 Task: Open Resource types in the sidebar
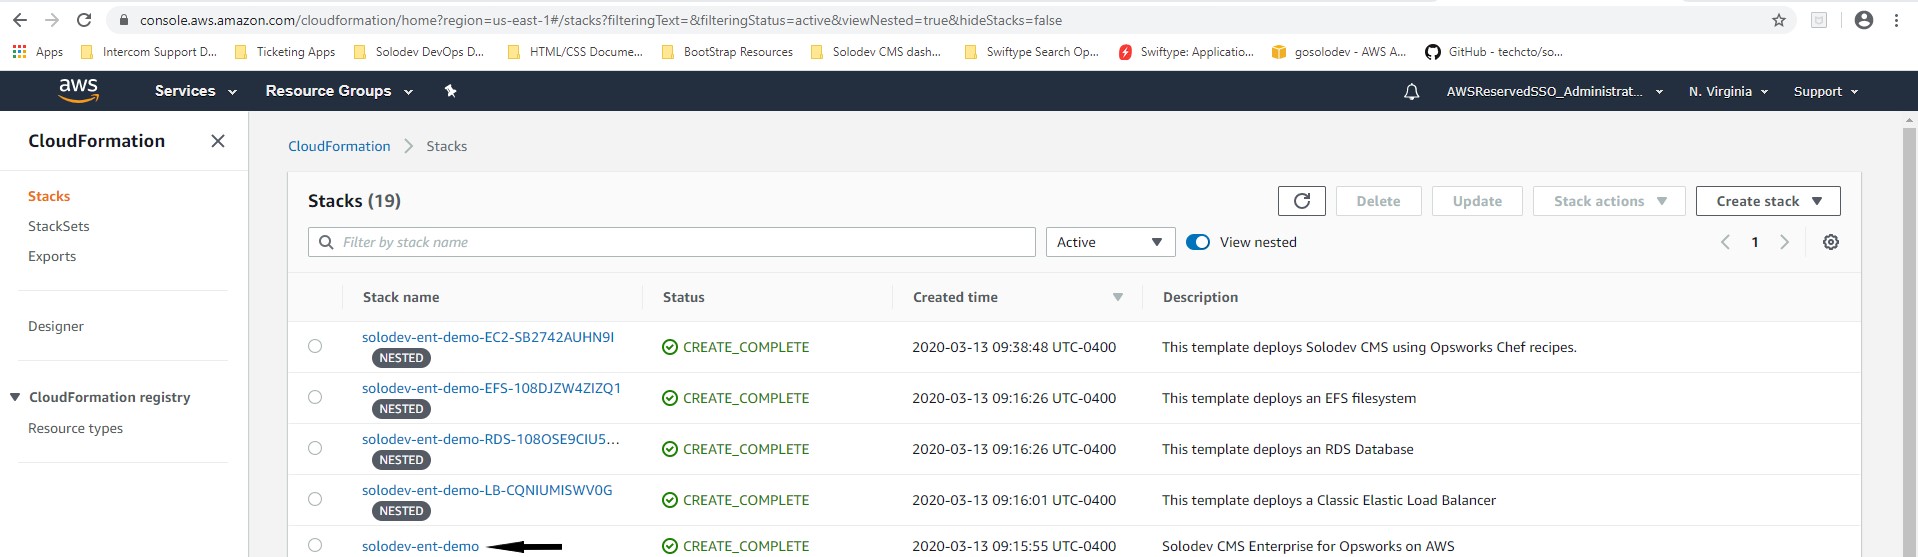76,428
